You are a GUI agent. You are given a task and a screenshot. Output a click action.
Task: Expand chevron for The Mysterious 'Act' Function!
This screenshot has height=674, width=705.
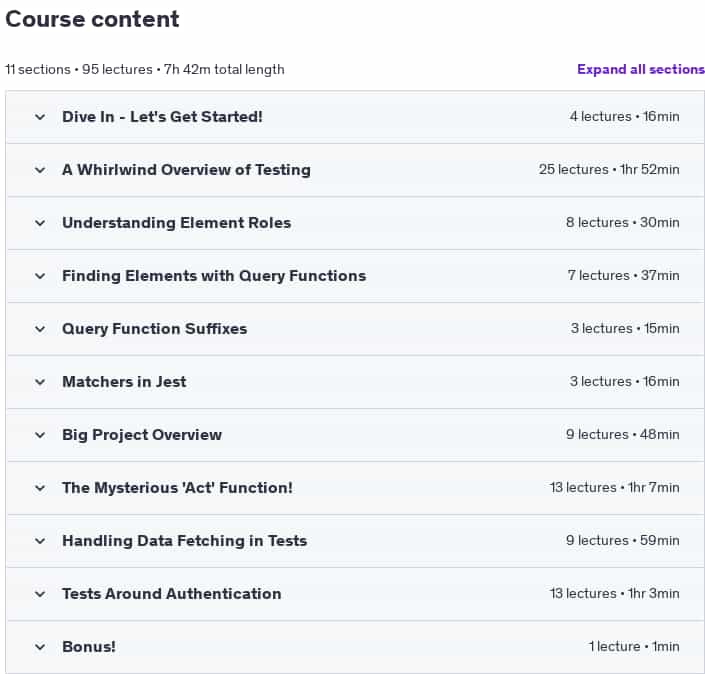(40, 488)
